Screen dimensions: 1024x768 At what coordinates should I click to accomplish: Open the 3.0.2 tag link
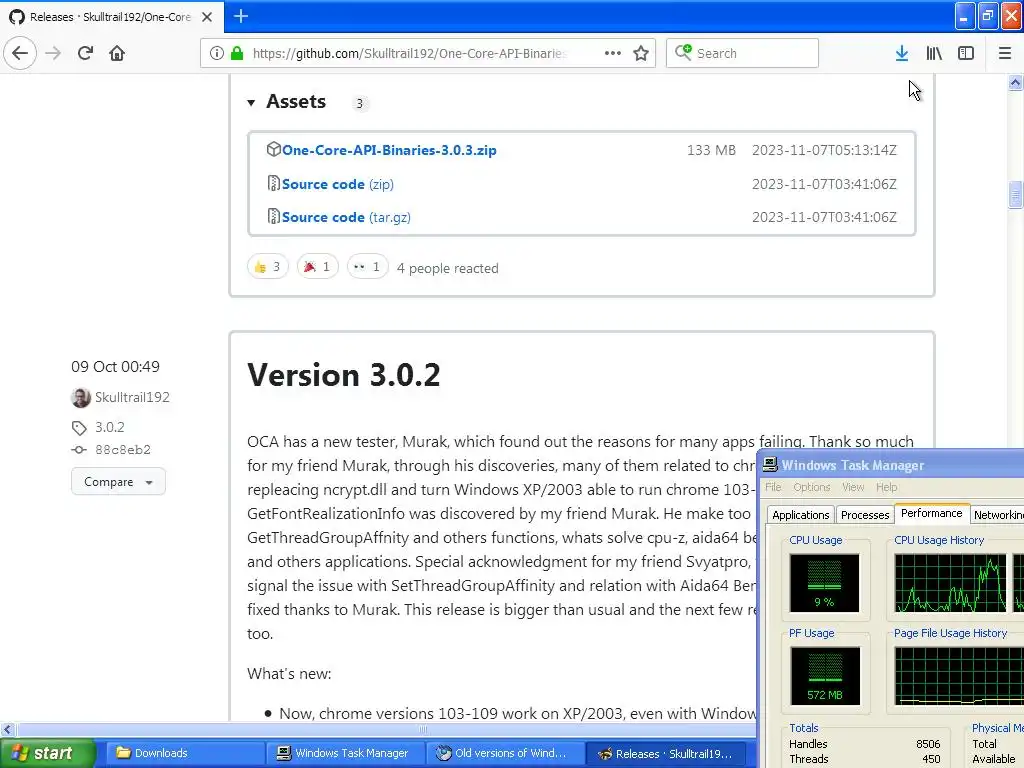pos(110,427)
